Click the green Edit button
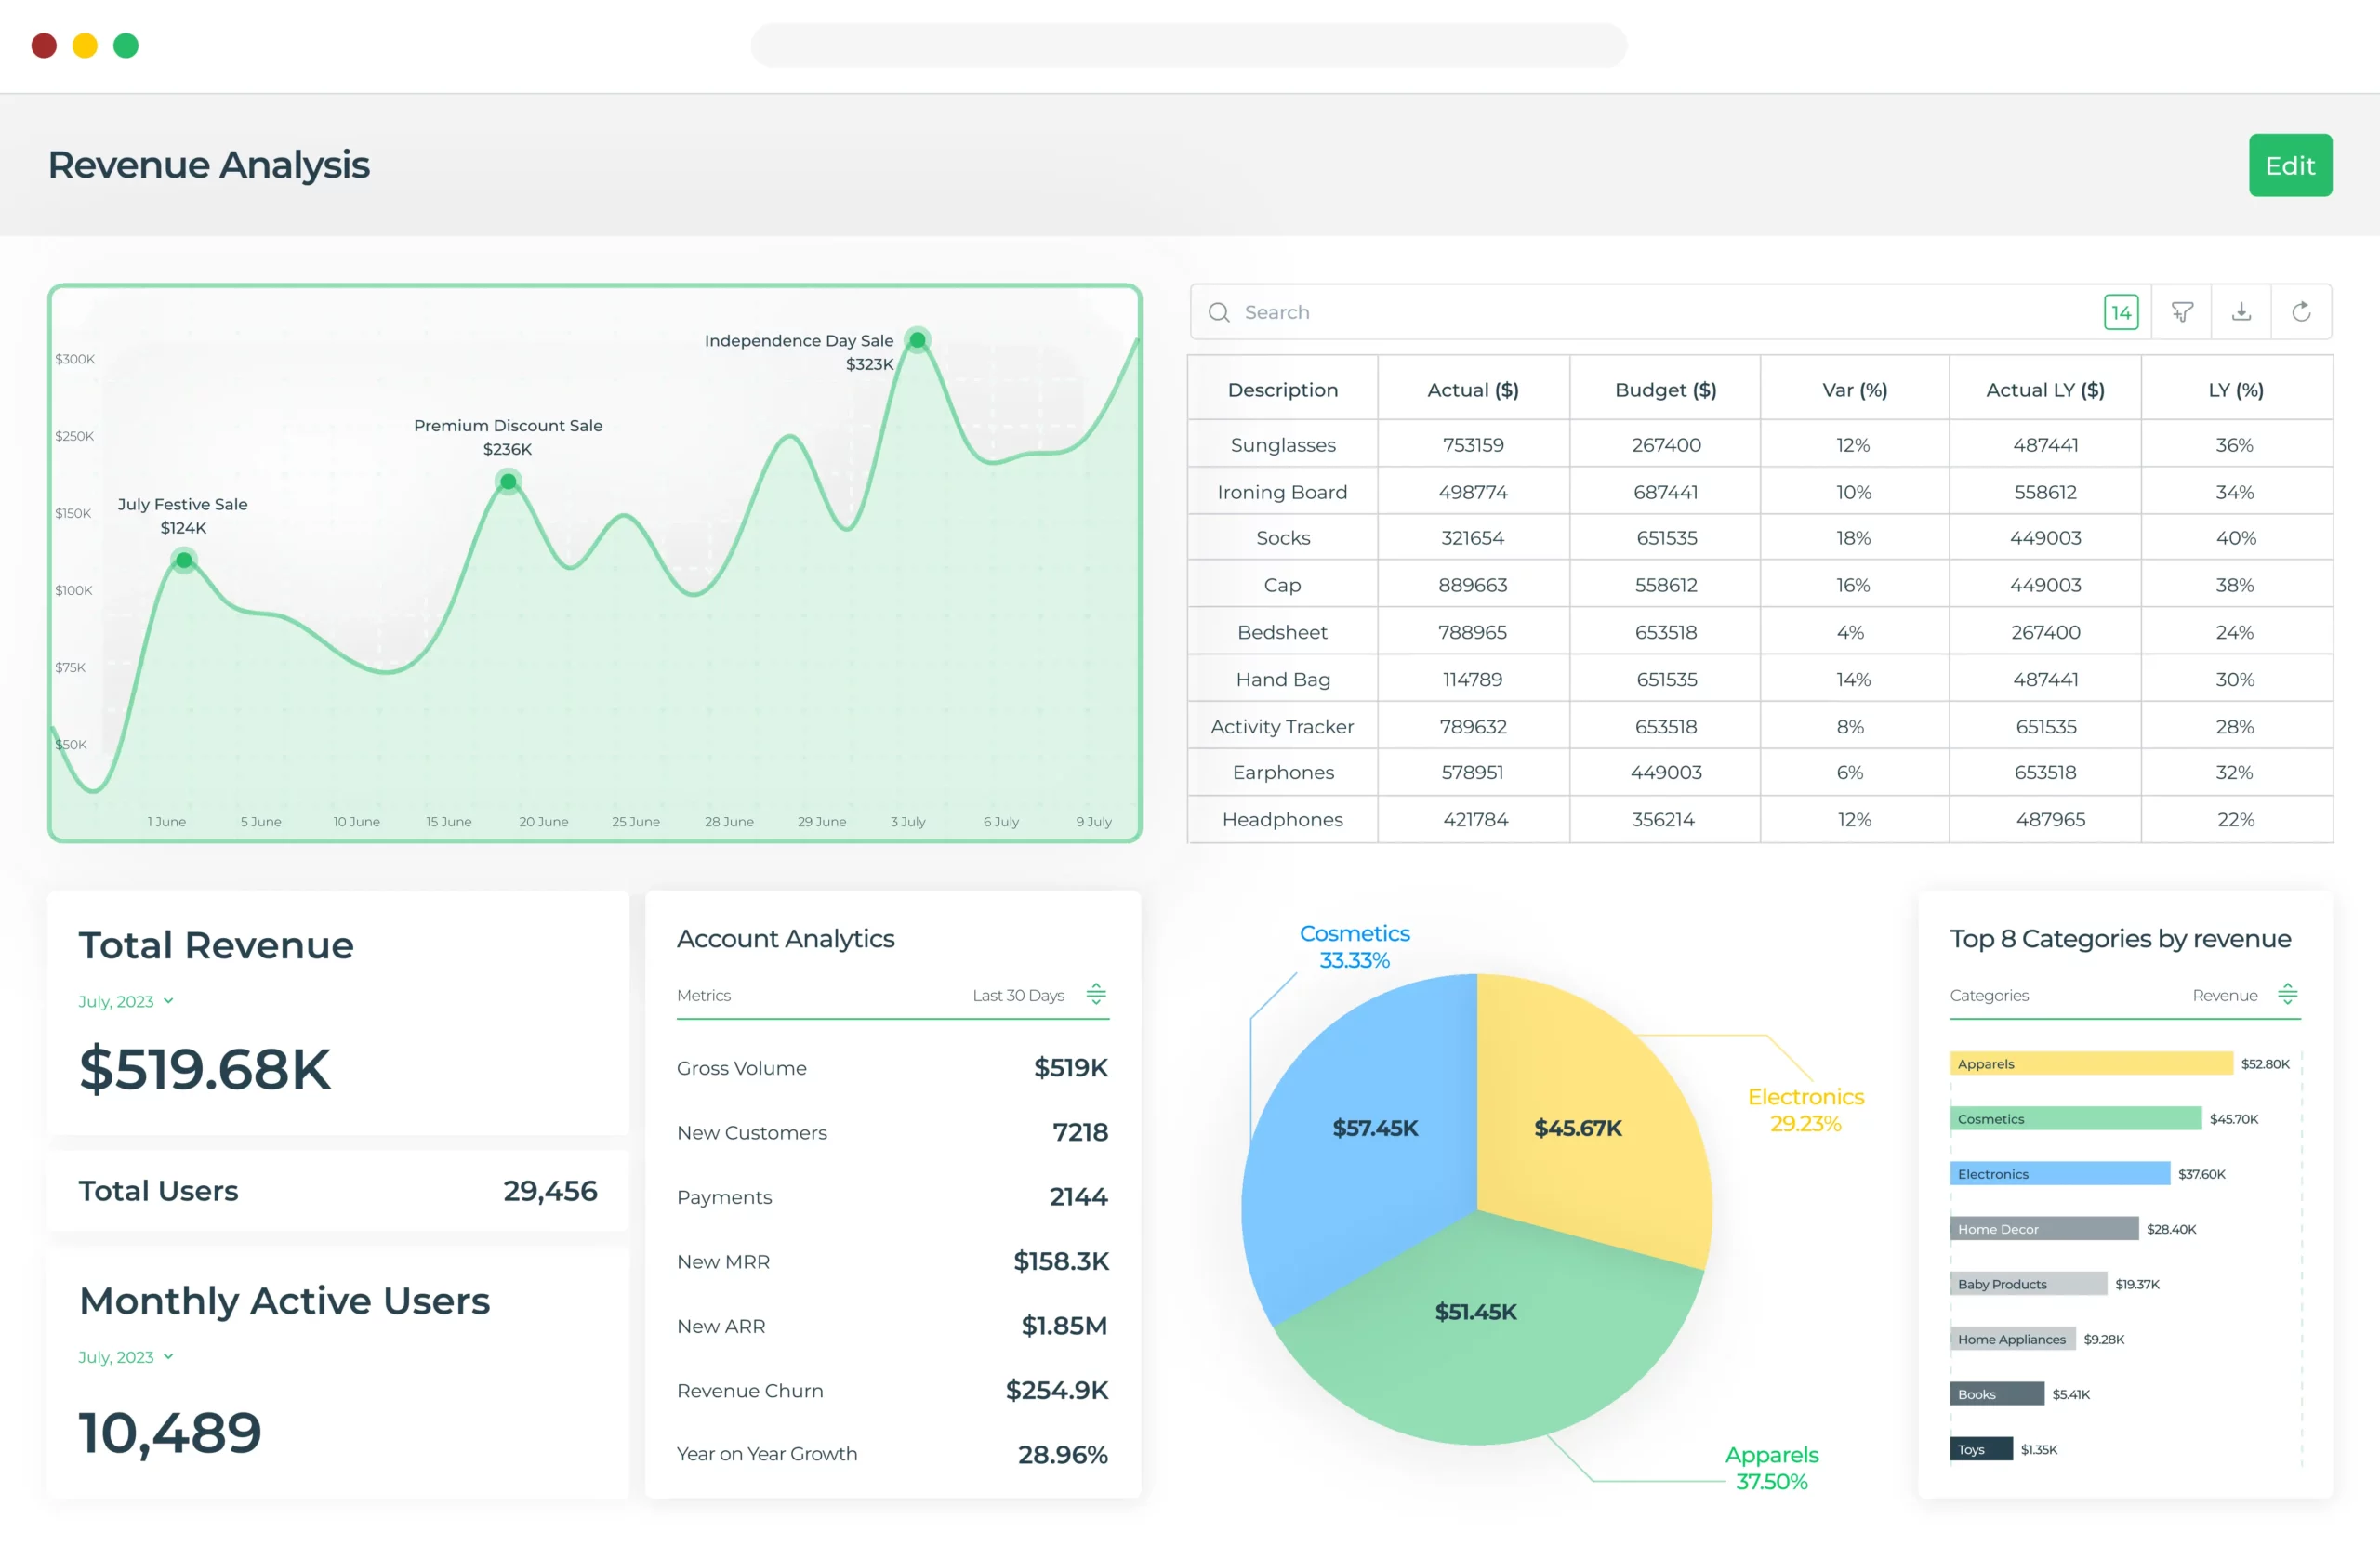The width and height of the screenshot is (2380, 1545). click(2289, 165)
